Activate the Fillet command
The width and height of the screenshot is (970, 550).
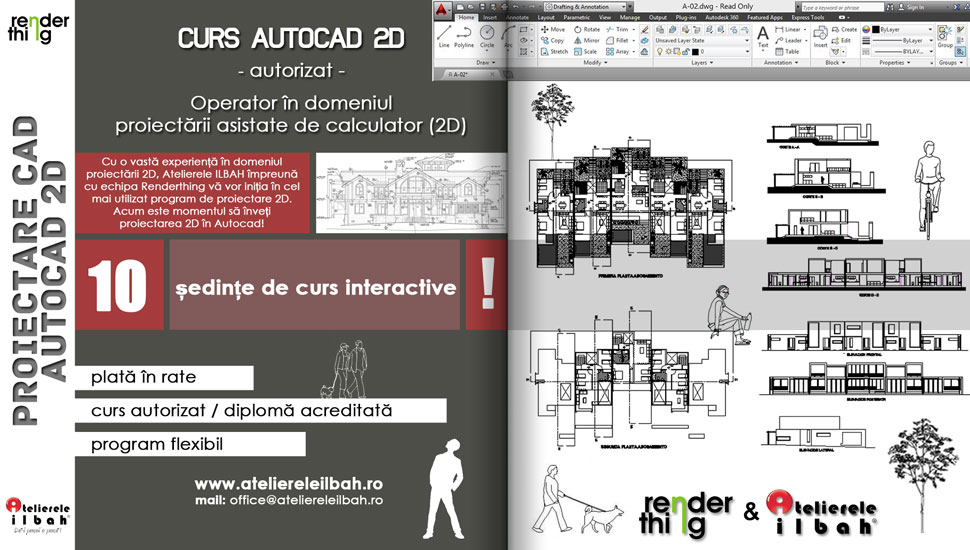click(x=617, y=41)
